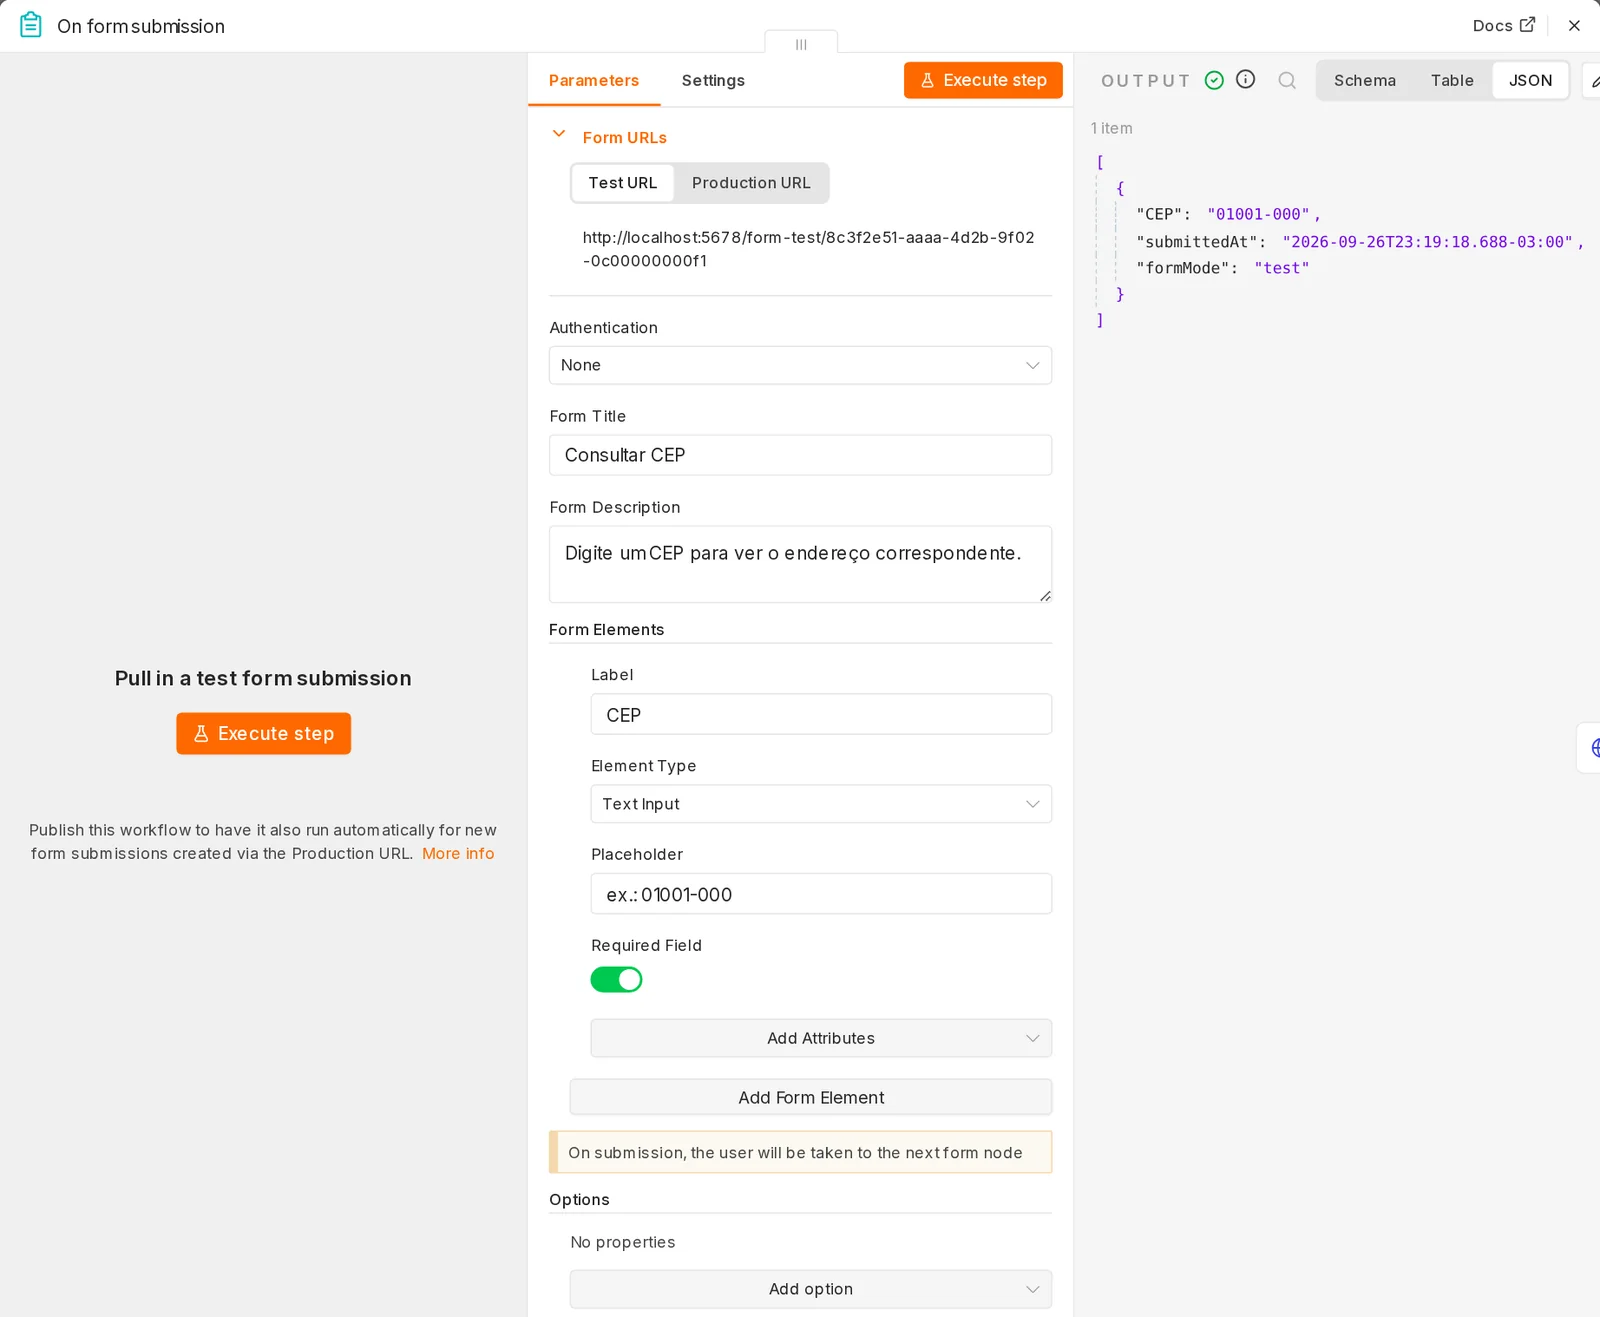This screenshot has width=1600, height=1317.
Task: Open the More info link
Action: pos(458,853)
